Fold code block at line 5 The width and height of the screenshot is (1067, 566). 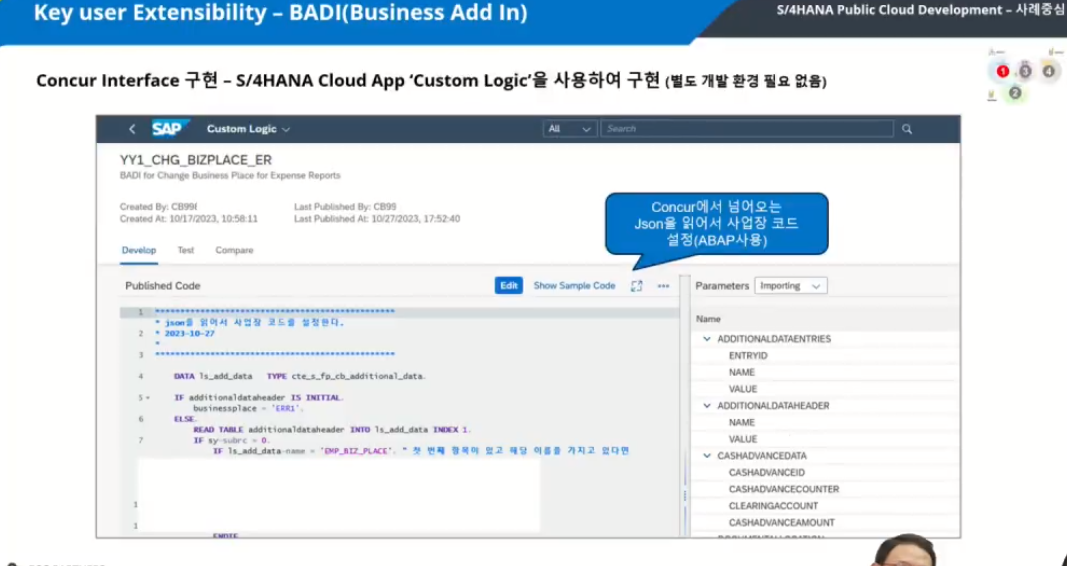click(148, 398)
